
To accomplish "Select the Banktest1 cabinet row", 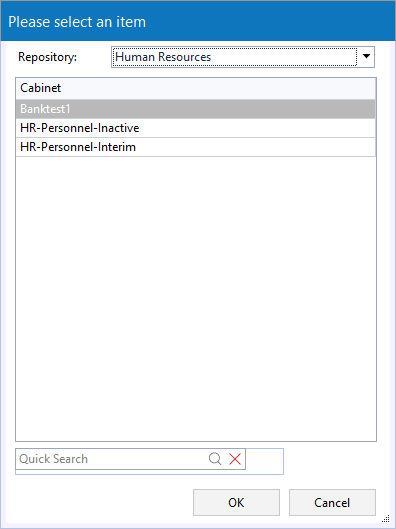I will point(196,109).
